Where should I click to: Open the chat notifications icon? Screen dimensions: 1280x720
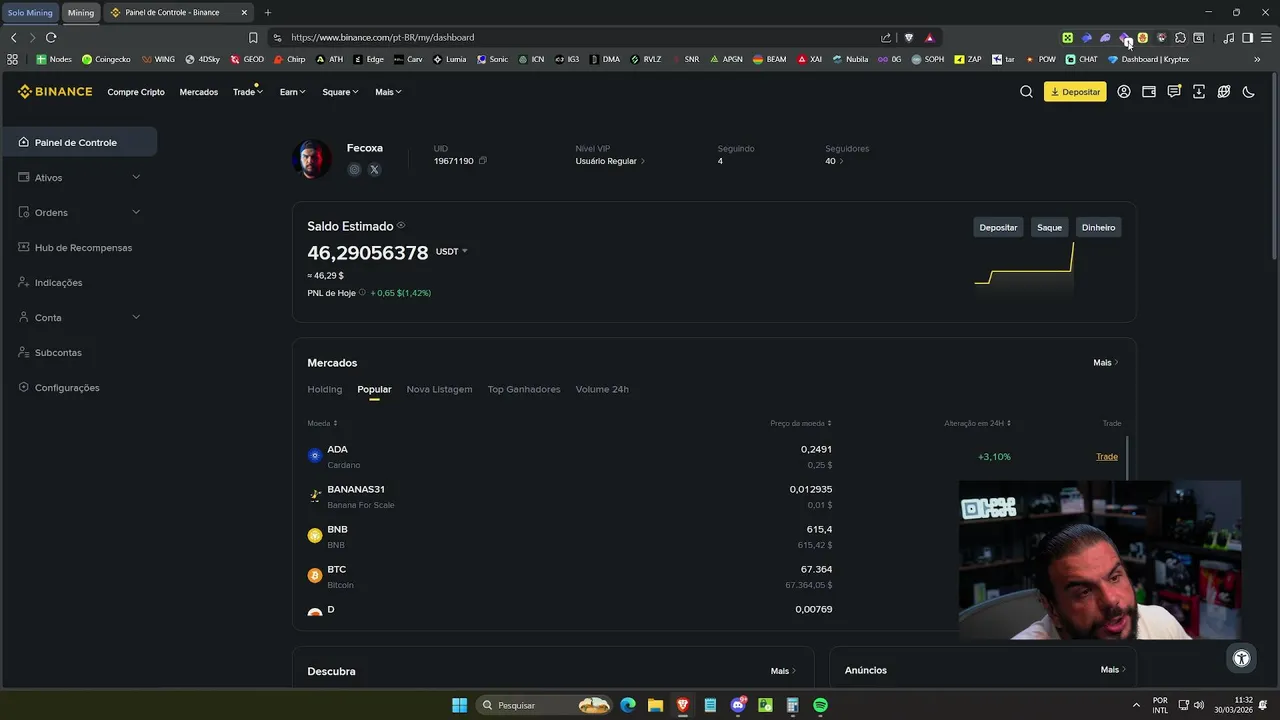point(1174,92)
